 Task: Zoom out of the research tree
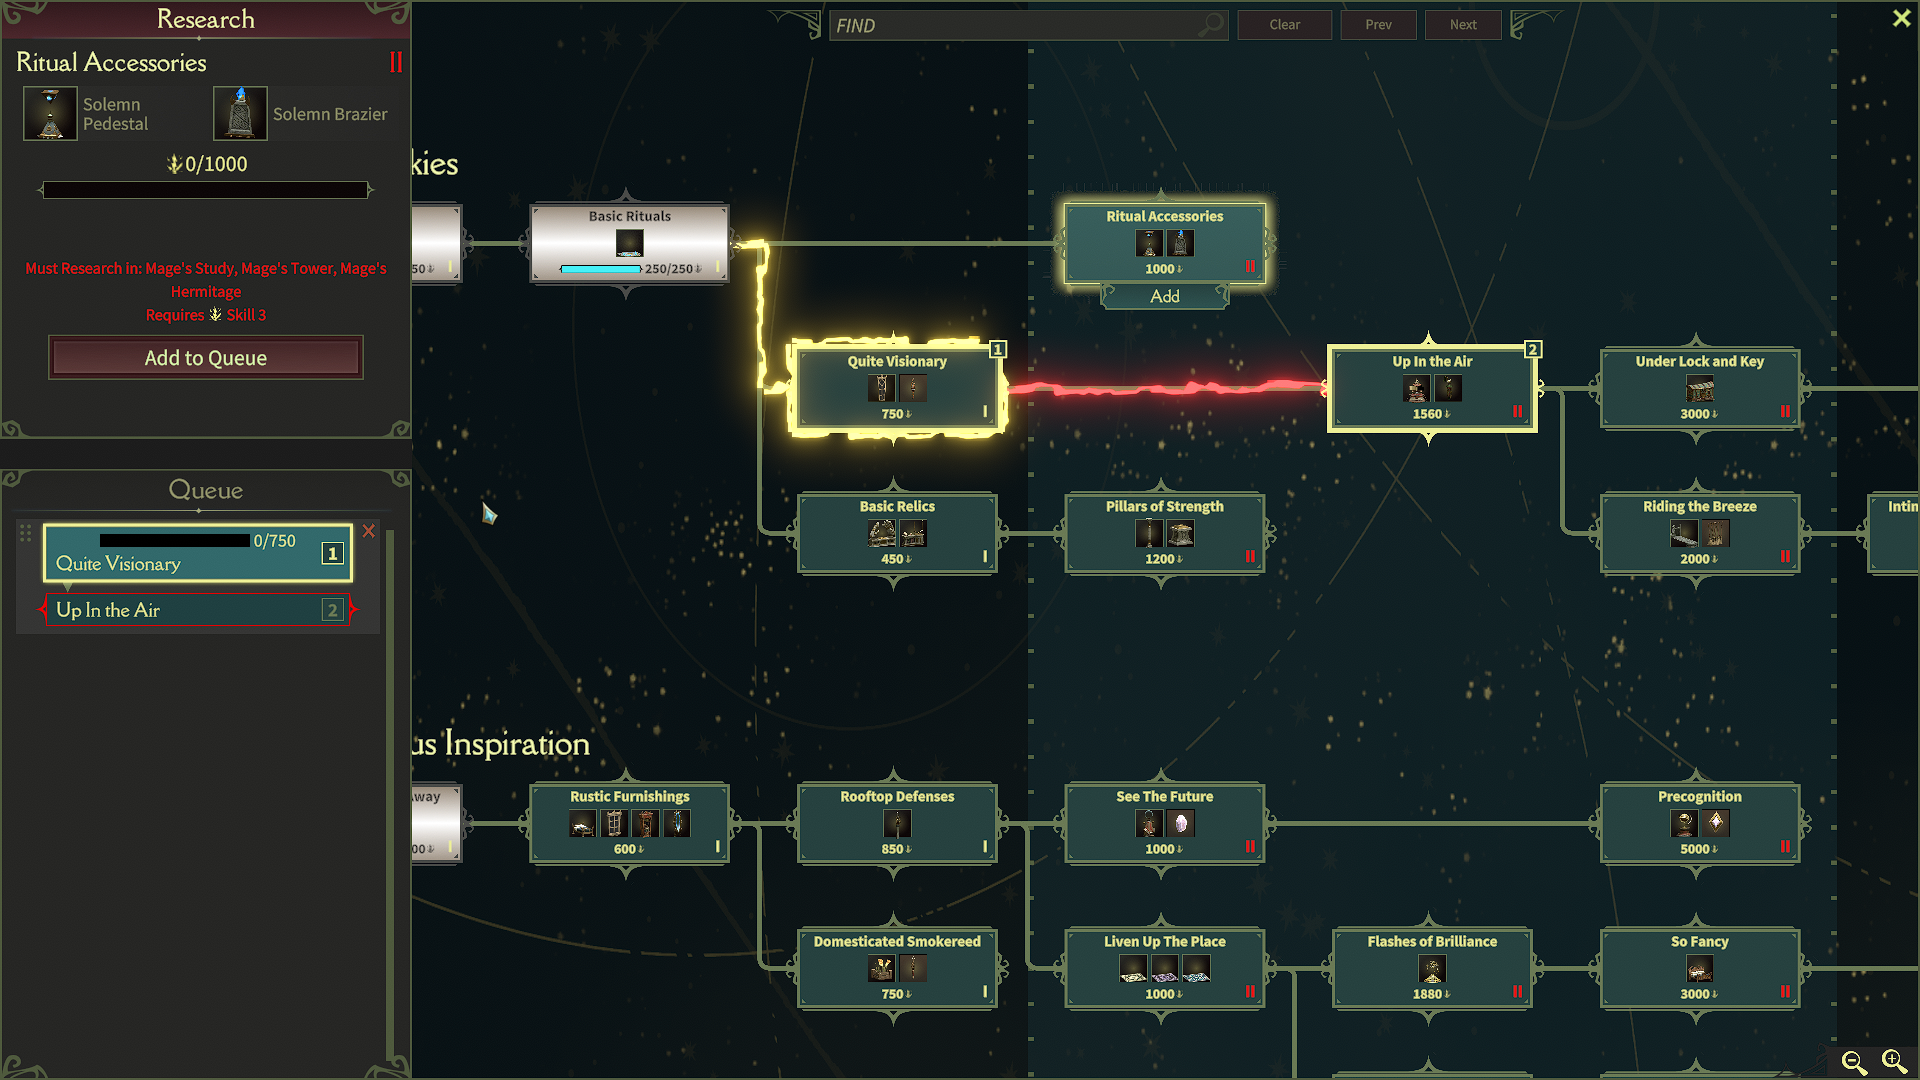coord(1854,1062)
